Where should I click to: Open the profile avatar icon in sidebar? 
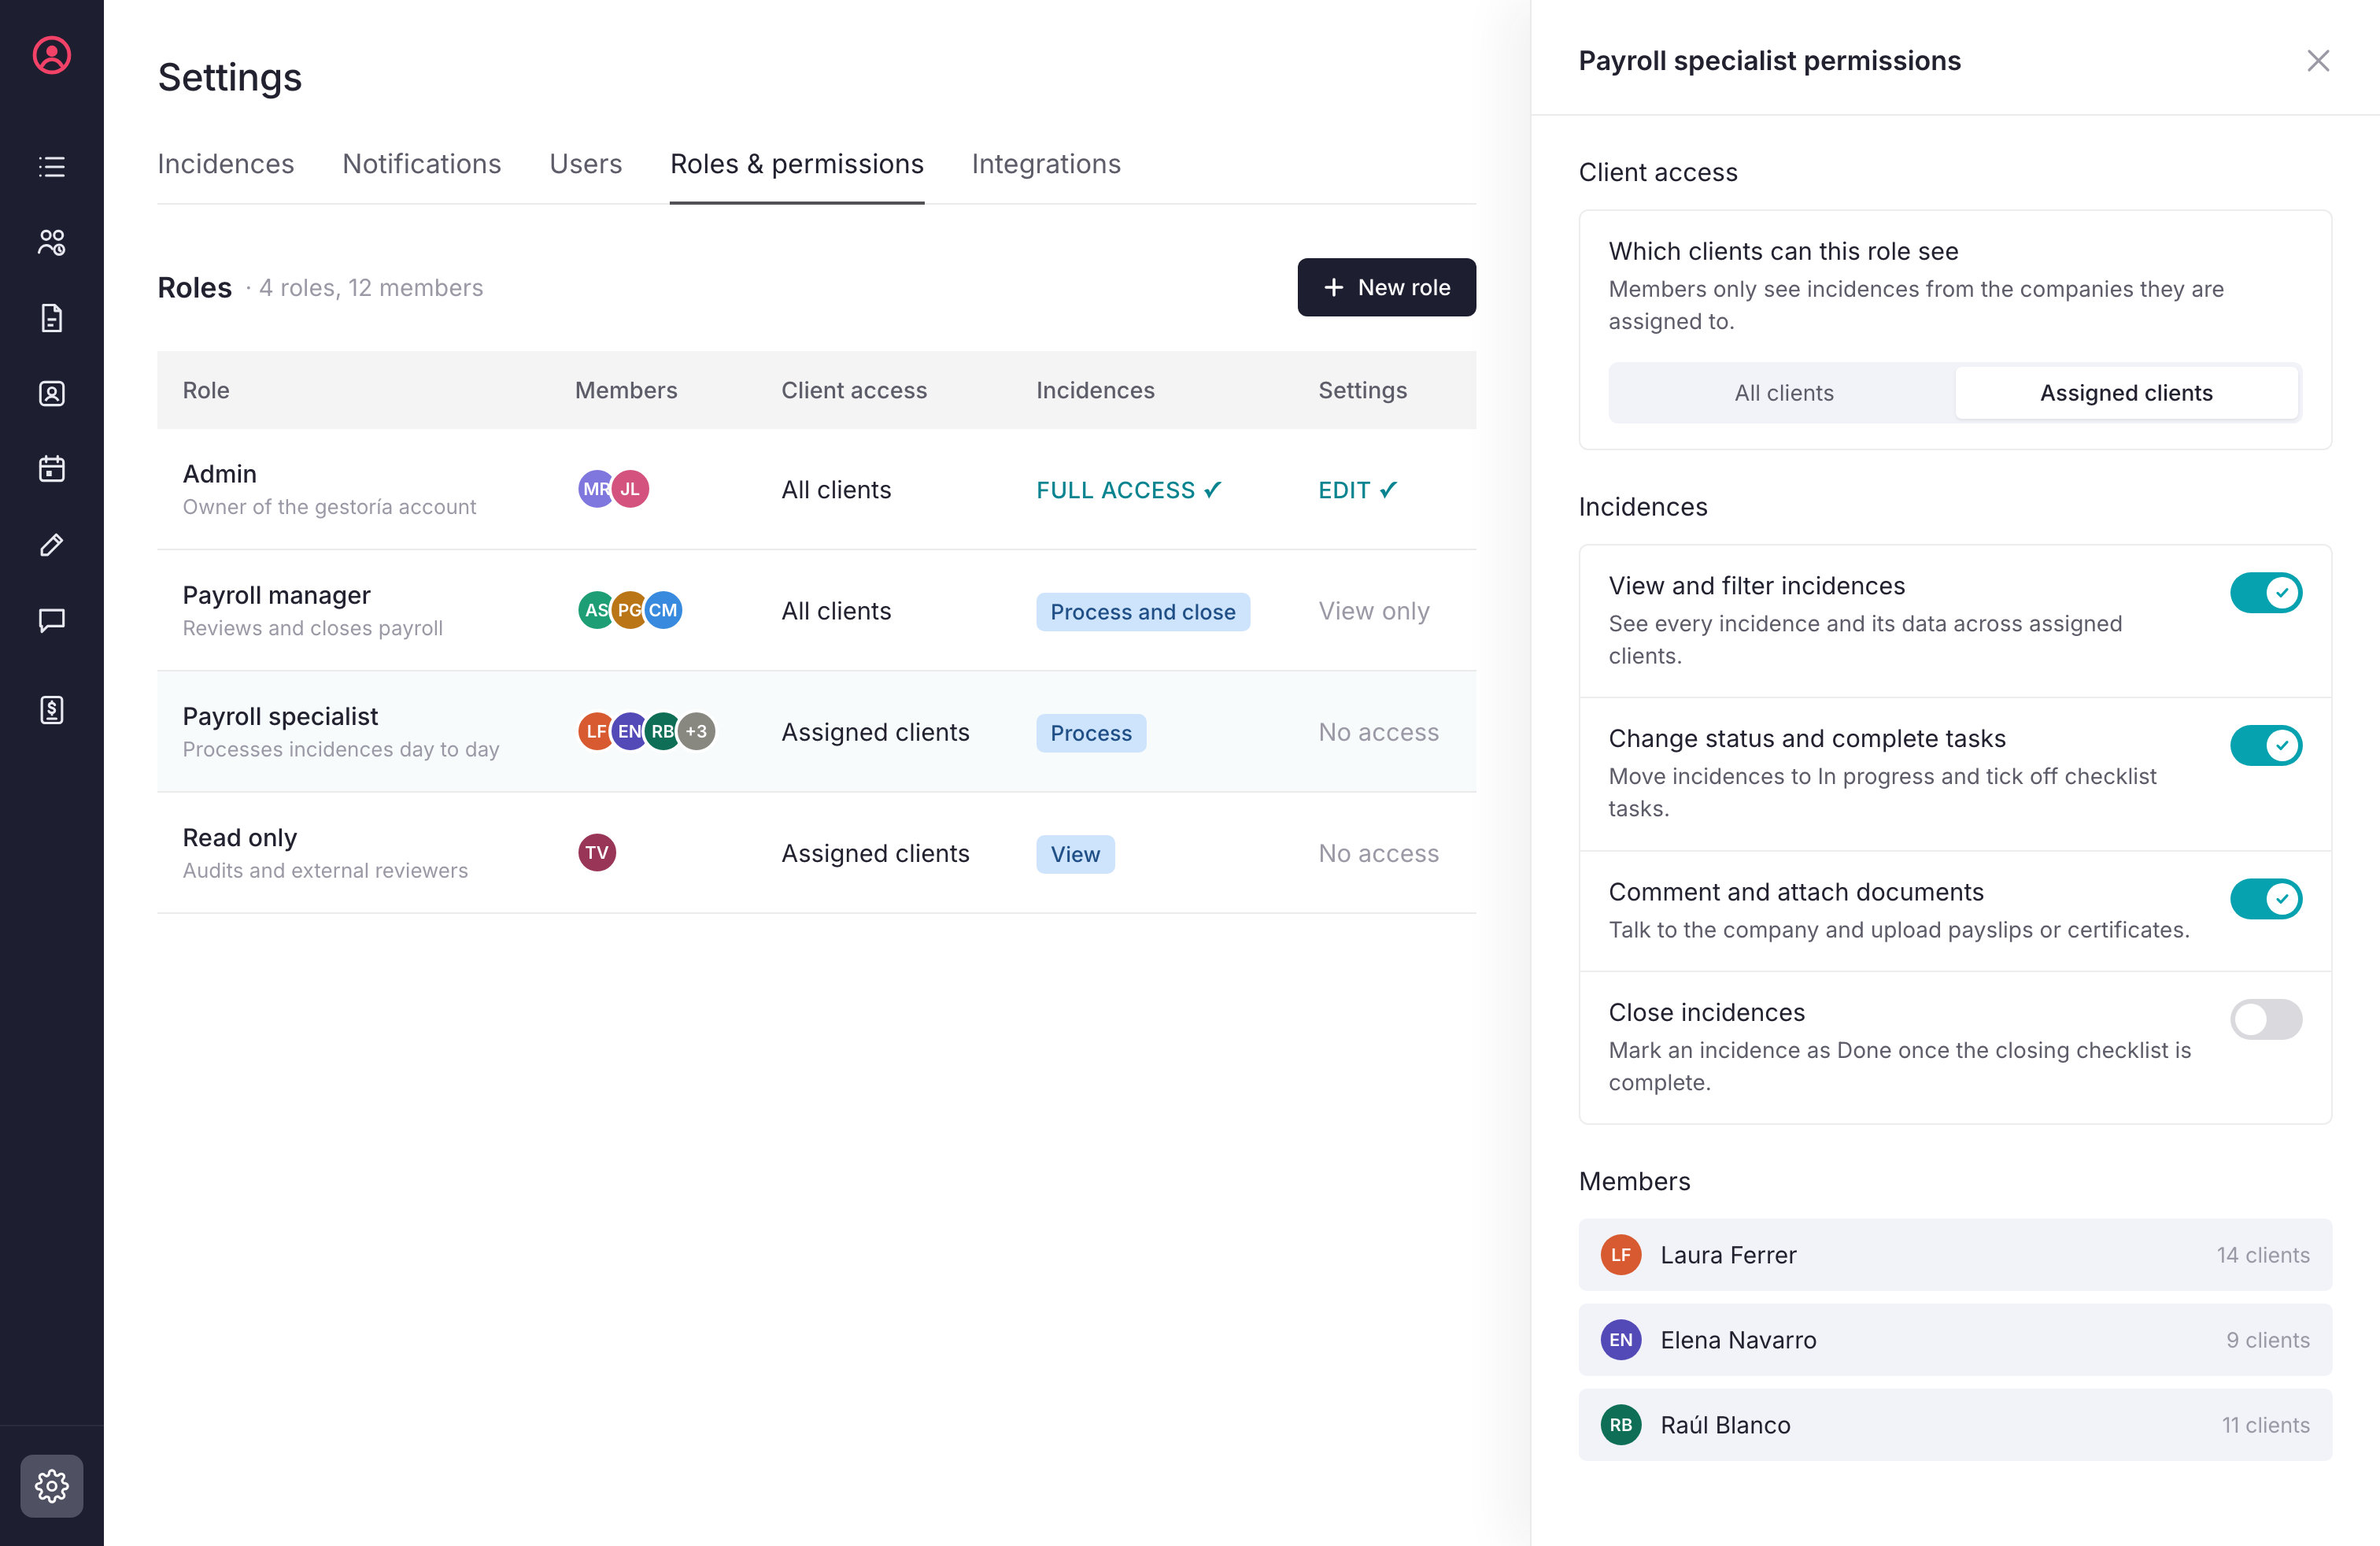click(52, 55)
